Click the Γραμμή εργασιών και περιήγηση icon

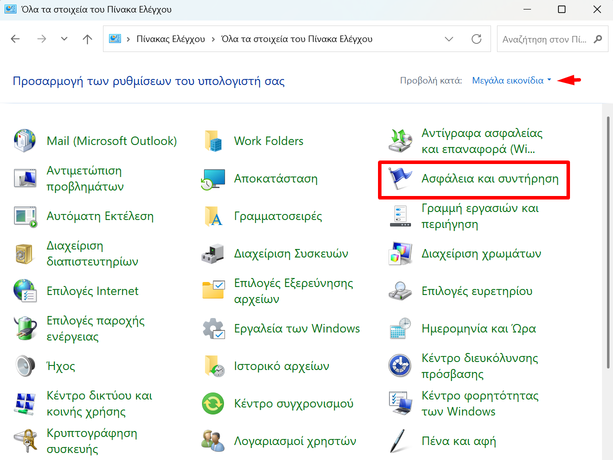(400, 216)
